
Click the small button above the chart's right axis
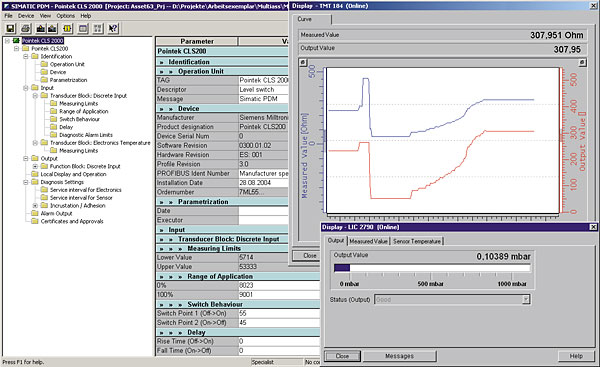point(582,62)
